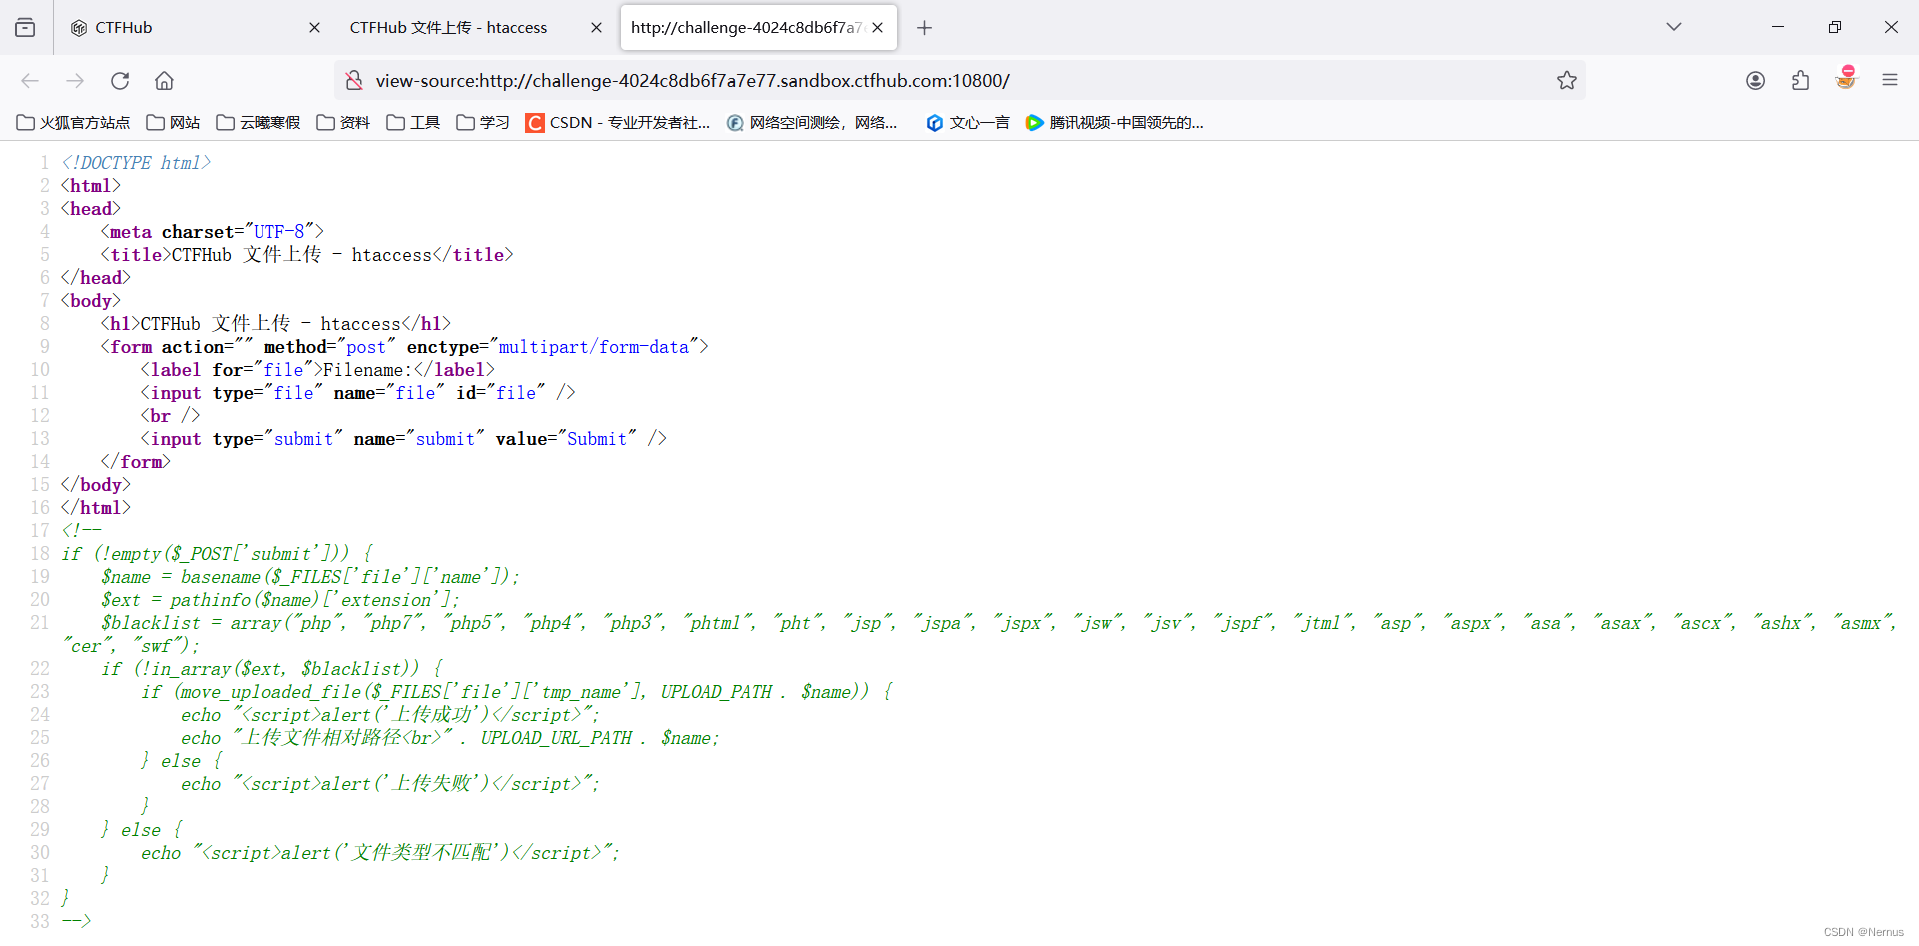Click 'UPLOAD_URL_PATH' in line 25
Screen dimensions: 1919x946
[x=556, y=738]
